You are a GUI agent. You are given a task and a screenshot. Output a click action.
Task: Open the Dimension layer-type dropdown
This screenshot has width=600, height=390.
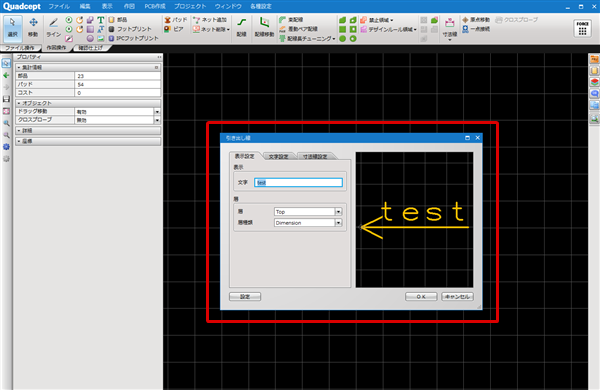pyautogui.click(x=338, y=223)
